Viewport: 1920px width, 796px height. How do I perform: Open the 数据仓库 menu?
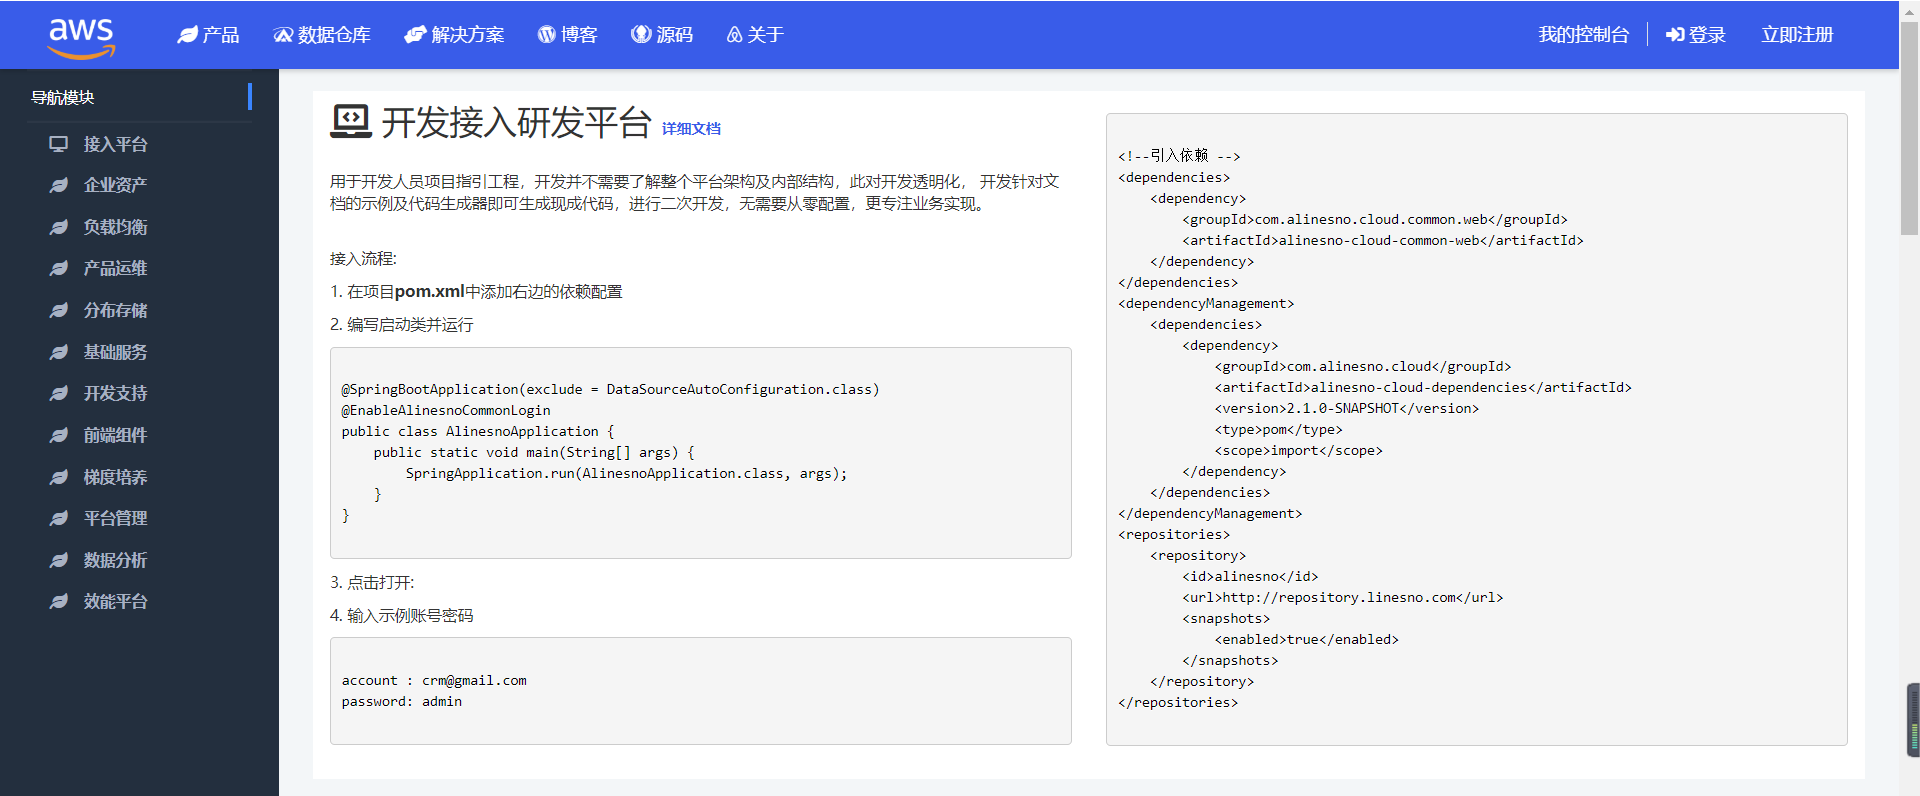pyautogui.click(x=322, y=35)
